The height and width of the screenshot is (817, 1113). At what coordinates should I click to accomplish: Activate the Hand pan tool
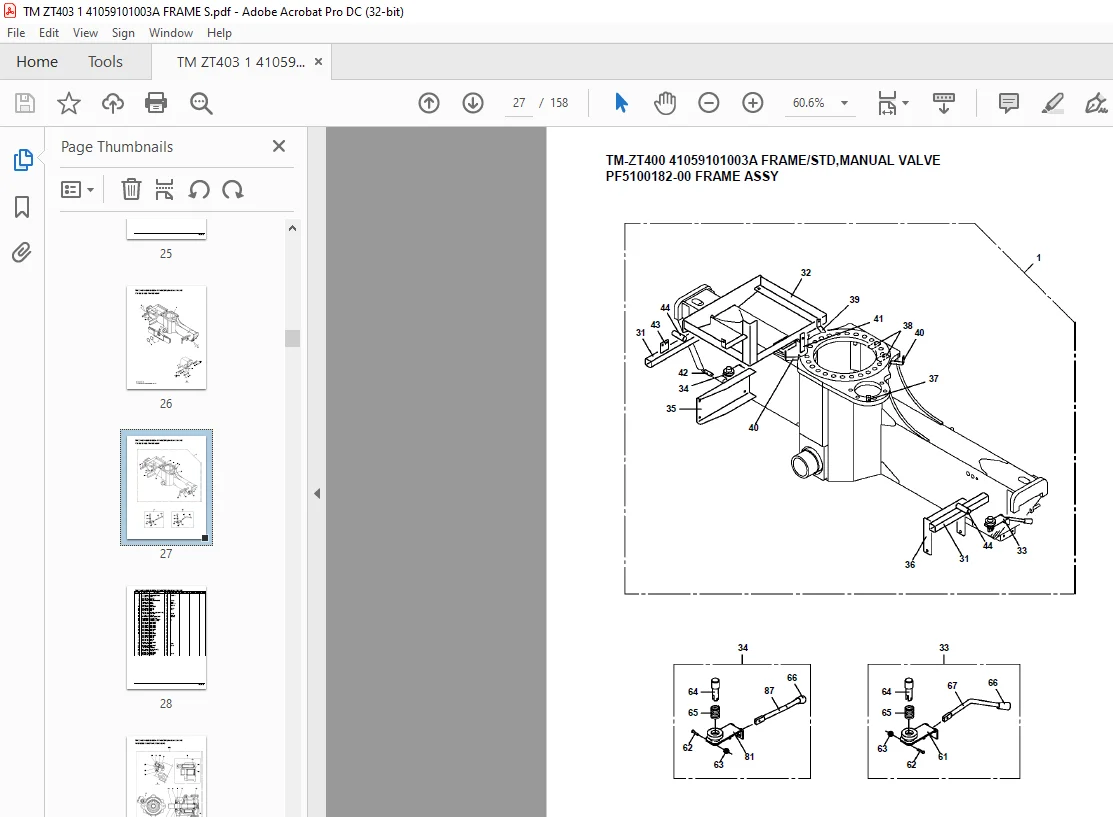coord(665,103)
